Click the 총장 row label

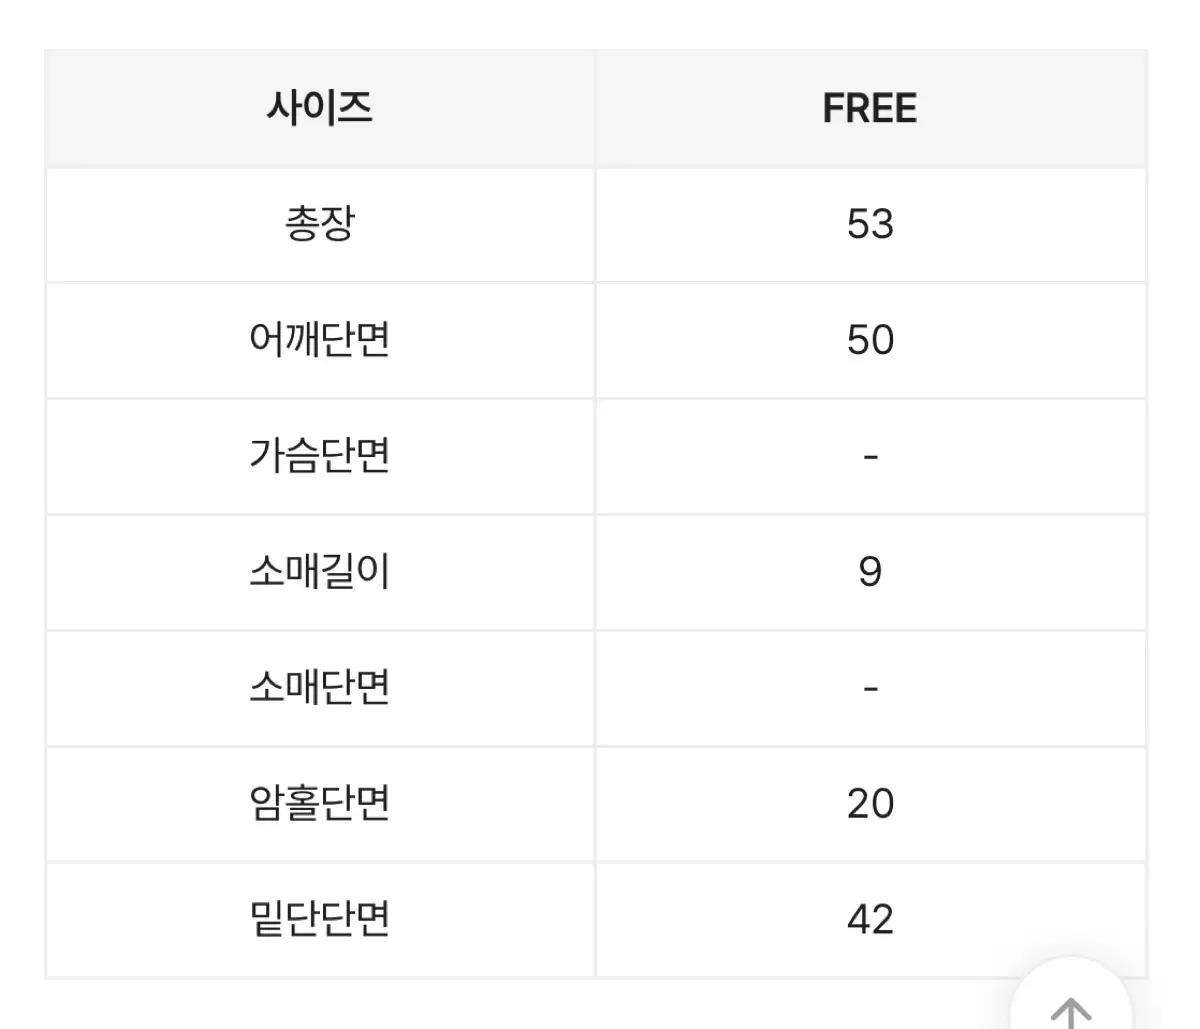(320, 224)
